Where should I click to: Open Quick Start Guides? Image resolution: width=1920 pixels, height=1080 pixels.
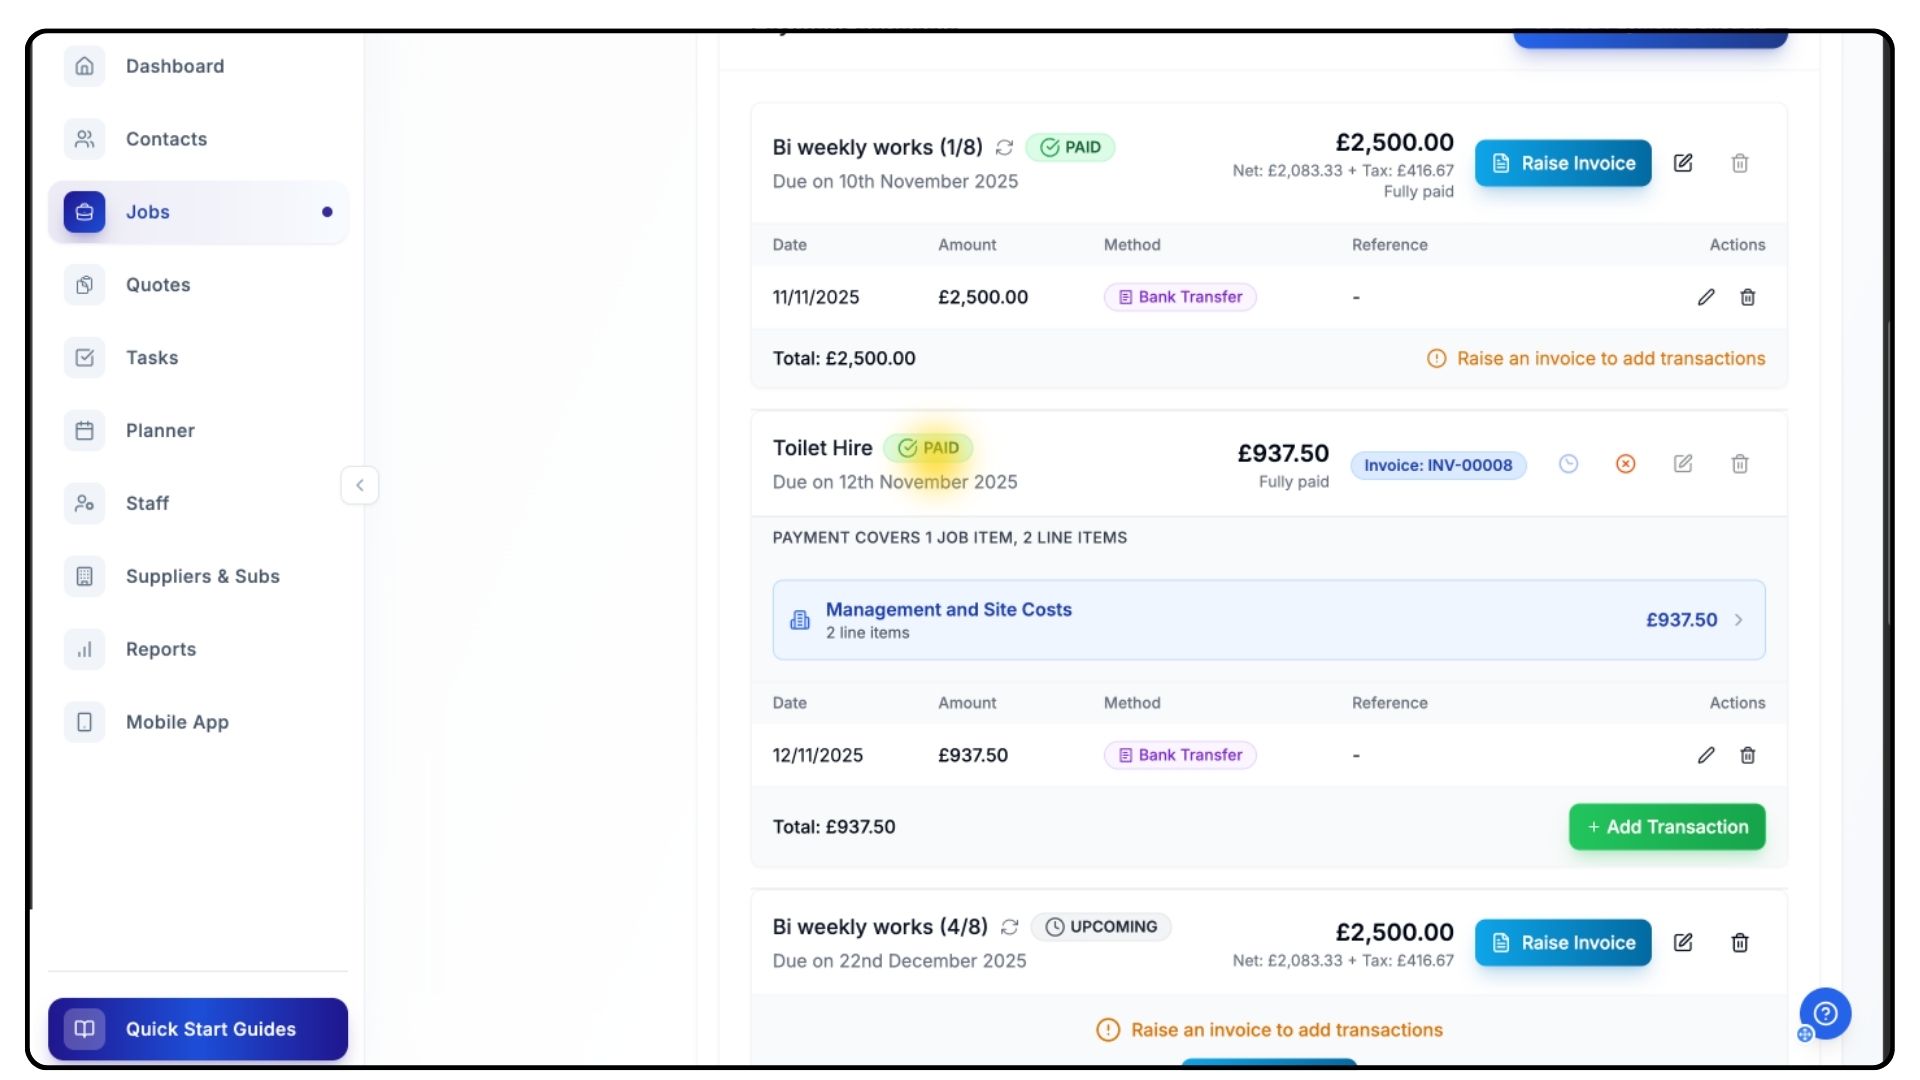tap(198, 1029)
